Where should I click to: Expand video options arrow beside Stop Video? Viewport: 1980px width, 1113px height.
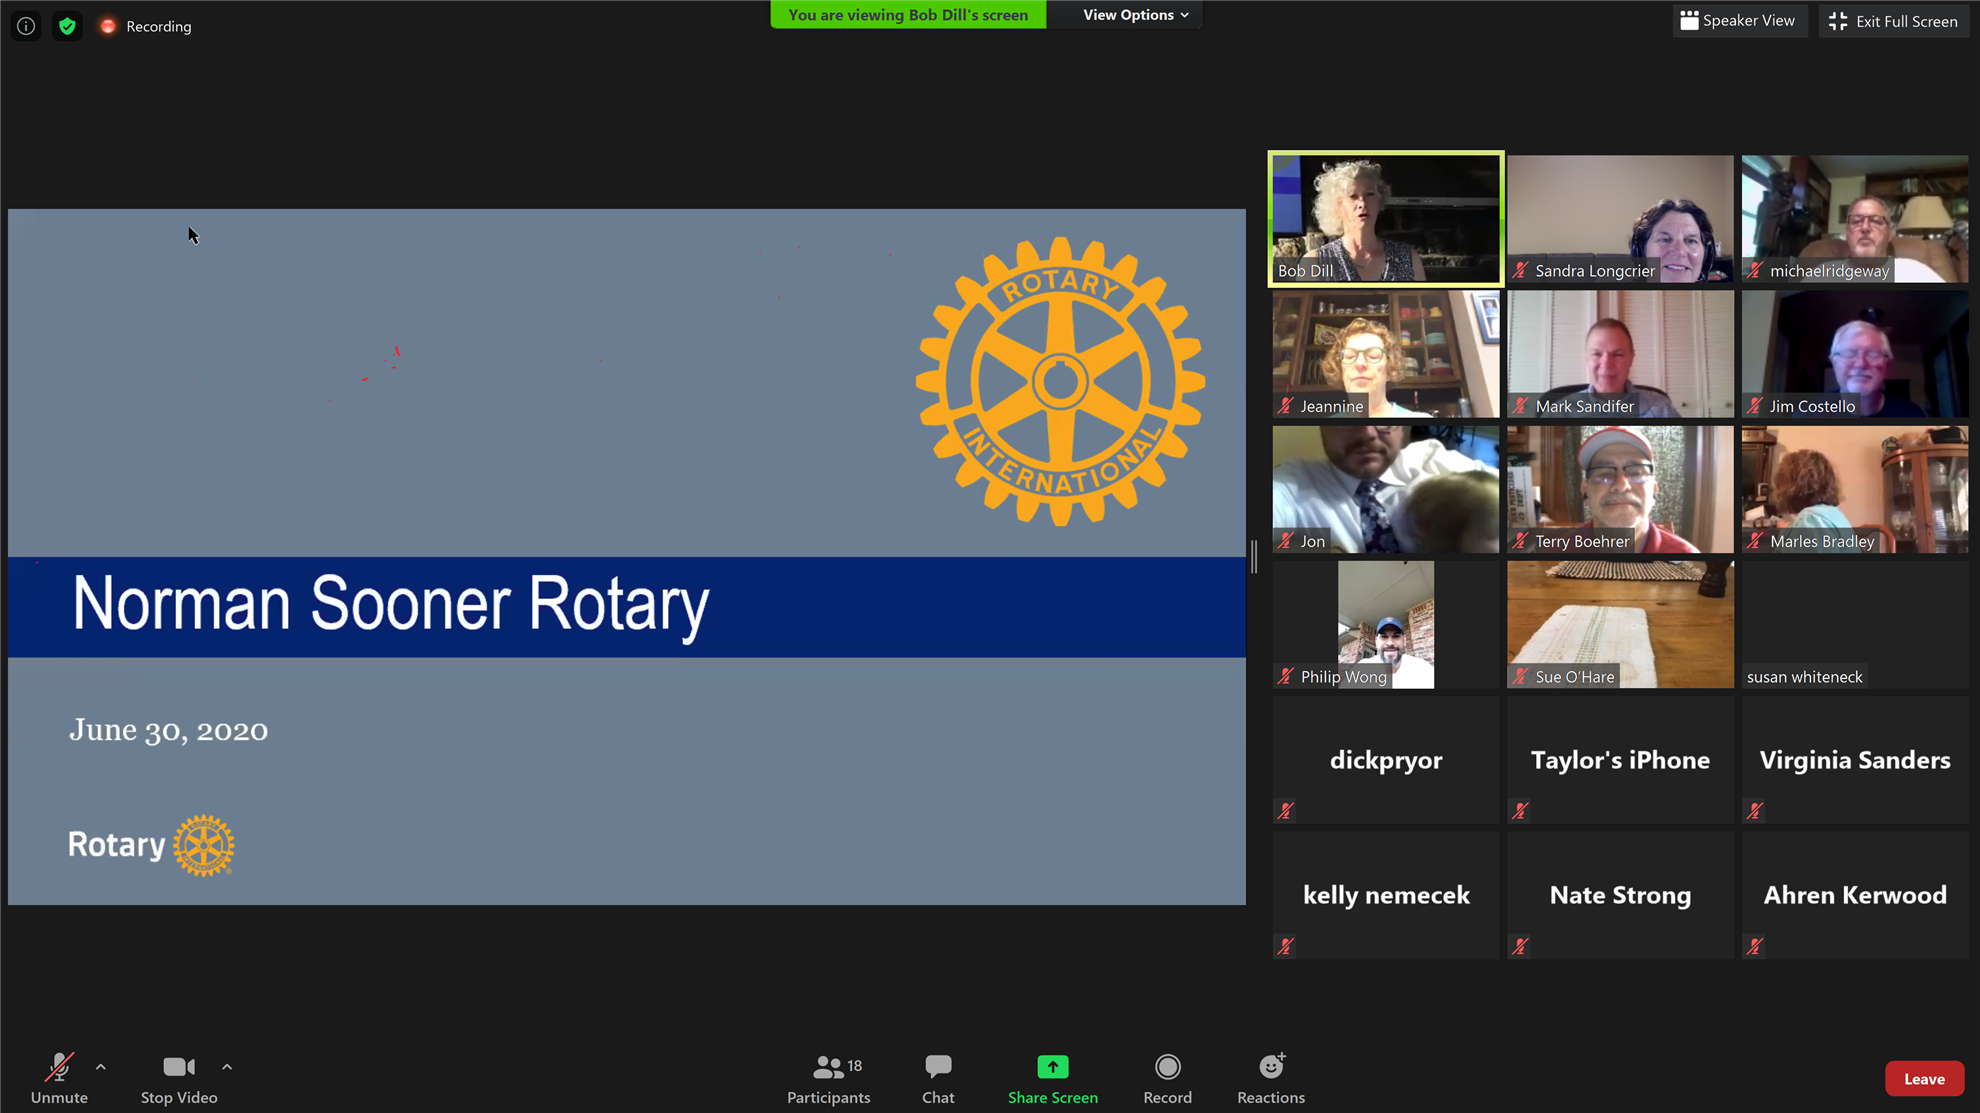tap(227, 1067)
